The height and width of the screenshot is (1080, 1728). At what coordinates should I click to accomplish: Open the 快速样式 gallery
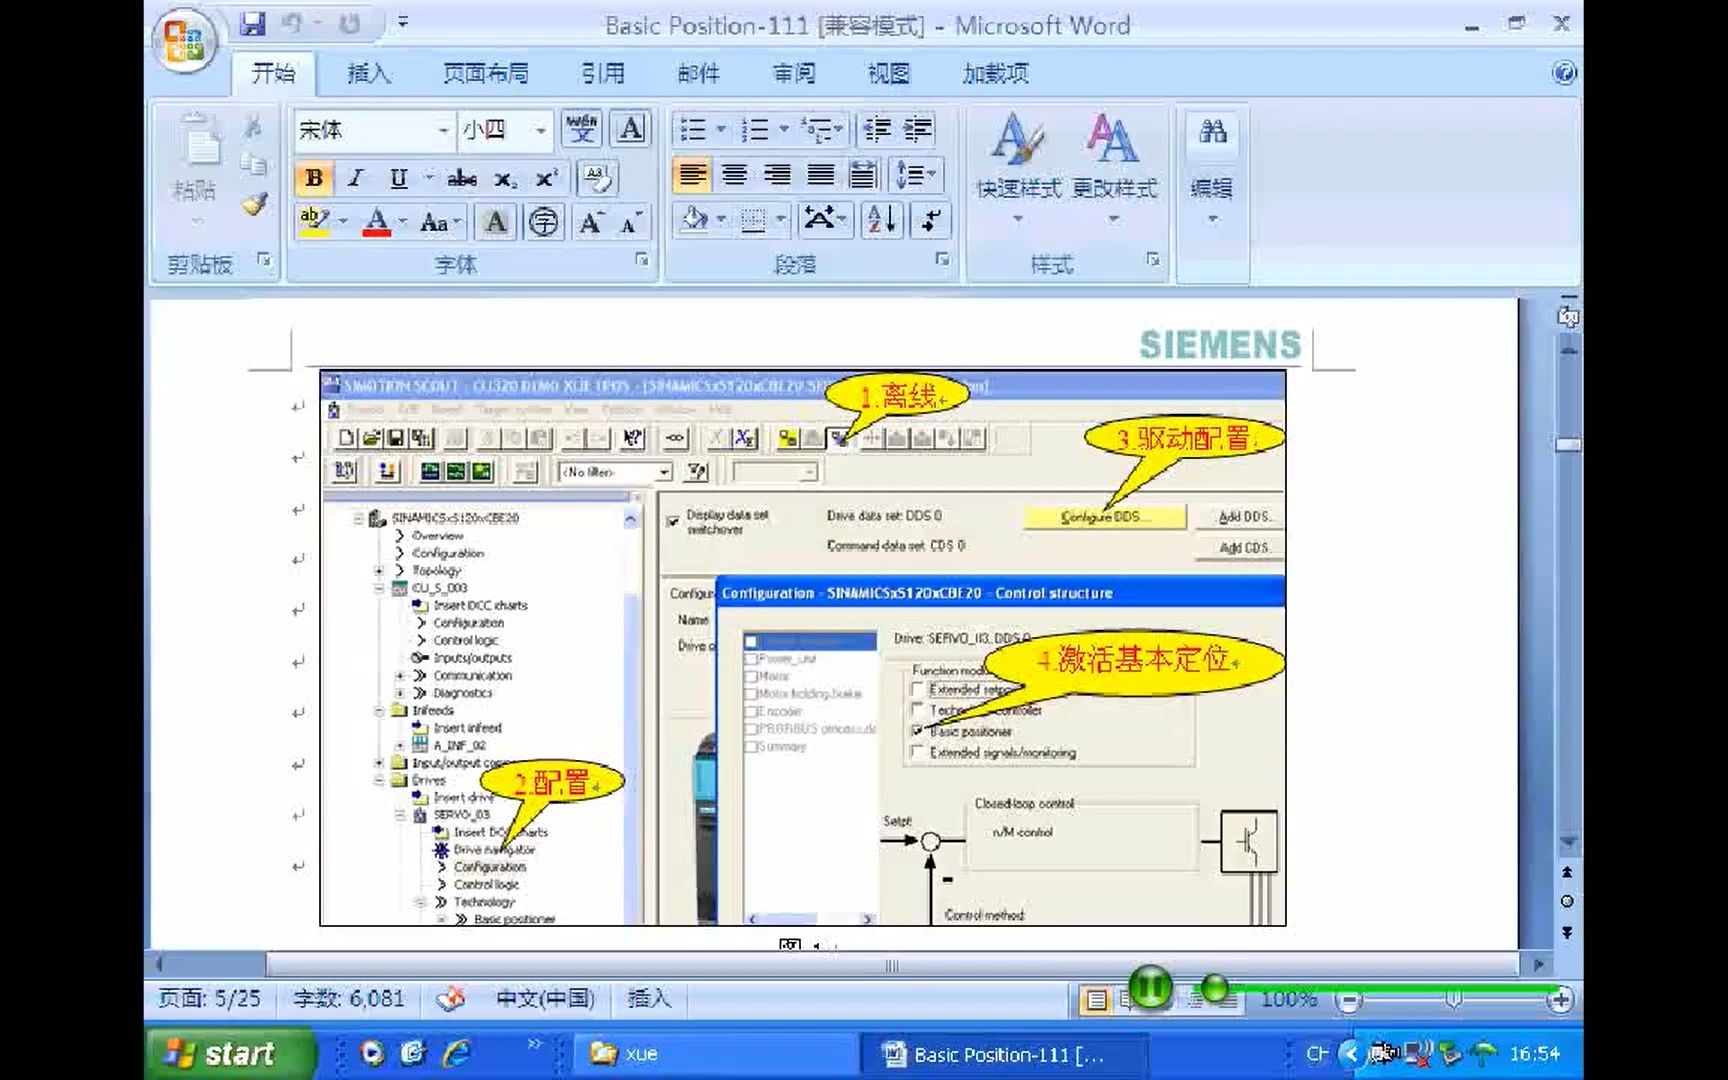pos(1018,168)
